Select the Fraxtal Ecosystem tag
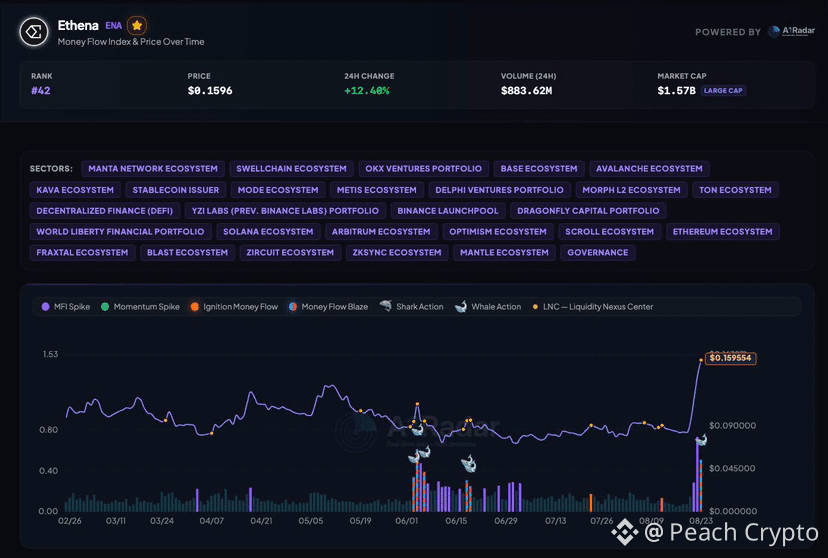The height and width of the screenshot is (558, 828). (x=82, y=252)
